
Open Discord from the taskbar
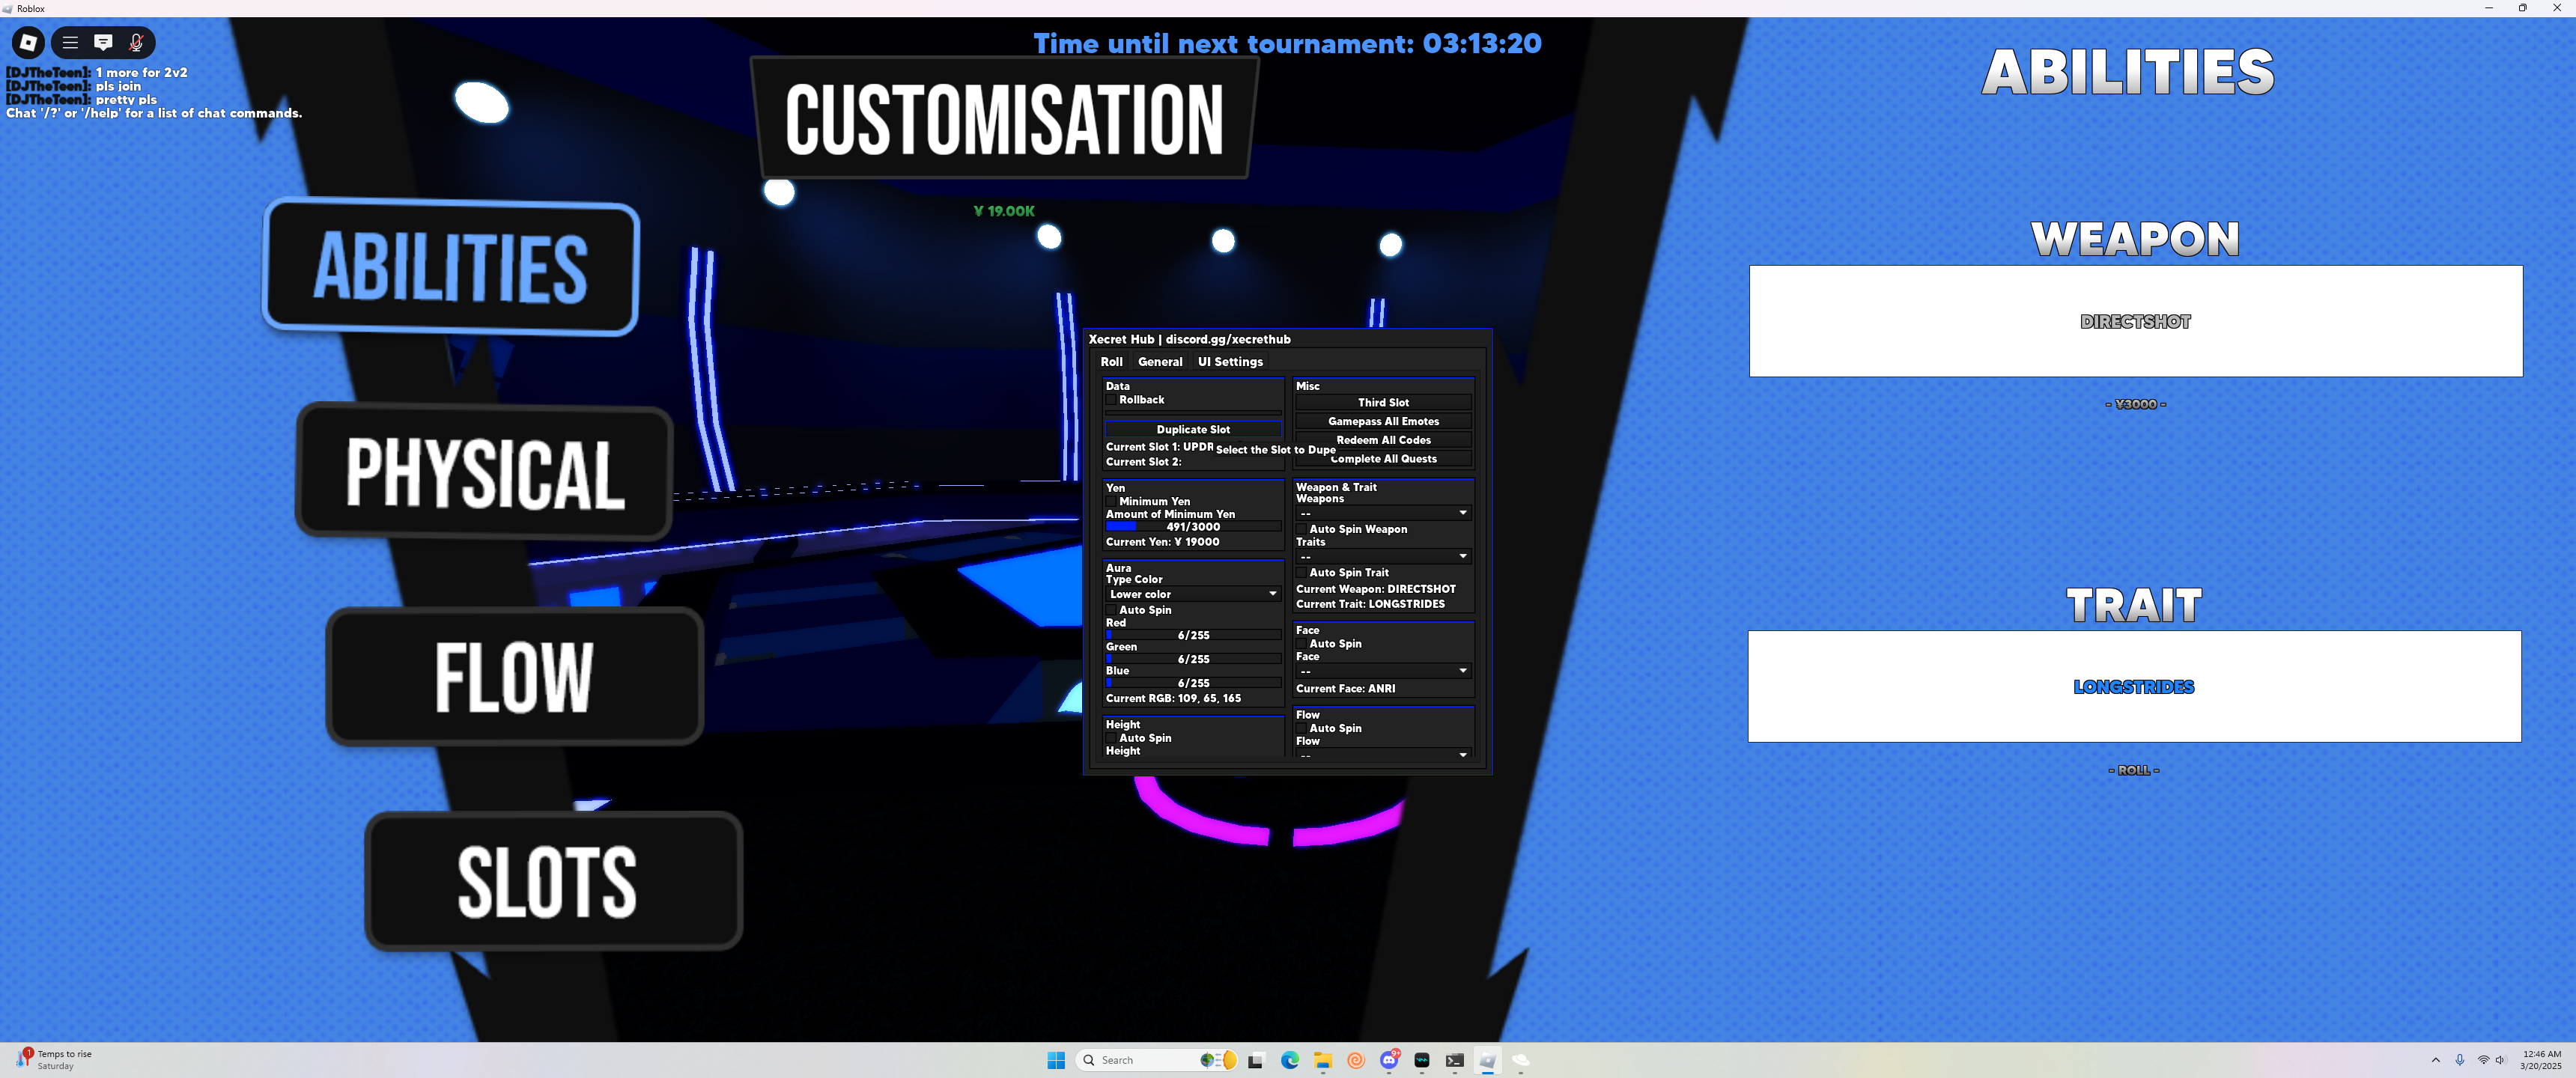[x=1389, y=1060]
